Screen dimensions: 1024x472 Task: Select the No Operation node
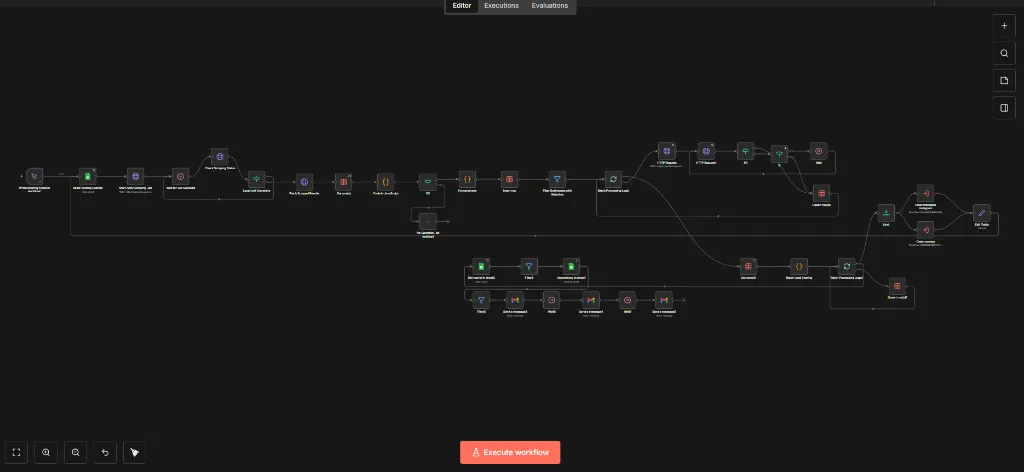pyautogui.click(x=427, y=221)
